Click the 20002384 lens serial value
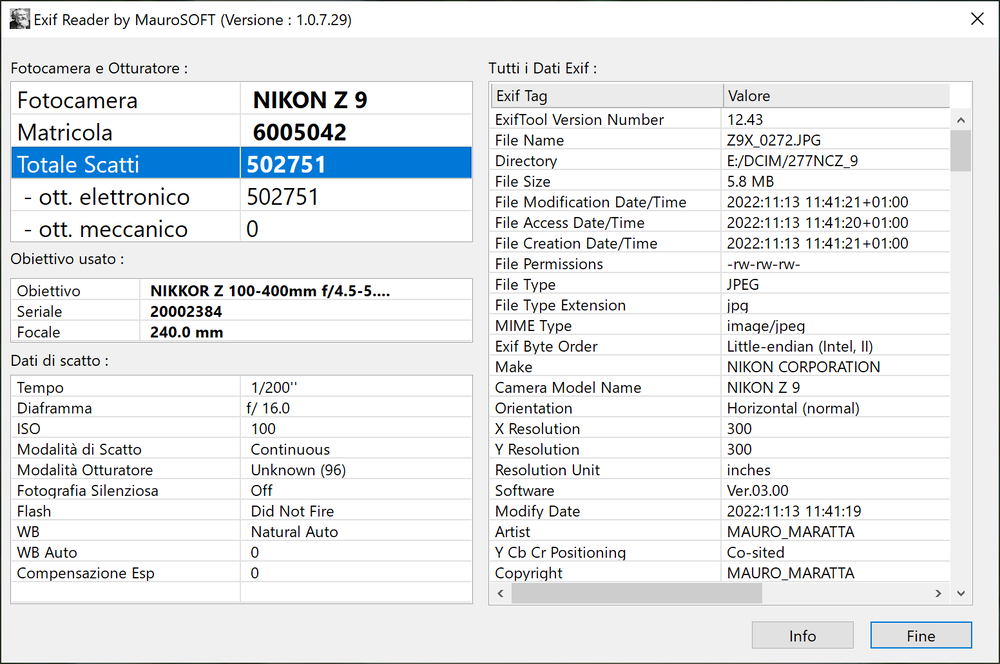This screenshot has width=1000, height=664. coord(186,311)
